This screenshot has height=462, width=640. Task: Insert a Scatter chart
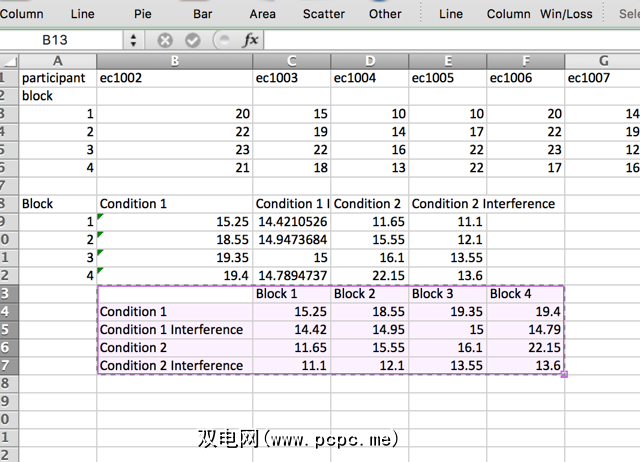[x=323, y=14]
